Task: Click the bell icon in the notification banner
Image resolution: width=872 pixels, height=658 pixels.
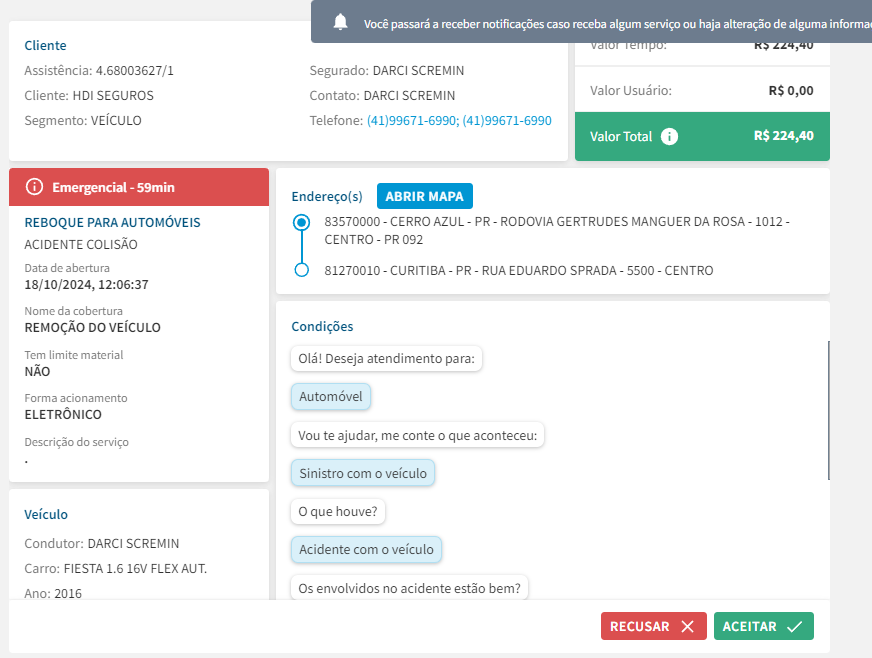Action: click(x=341, y=22)
